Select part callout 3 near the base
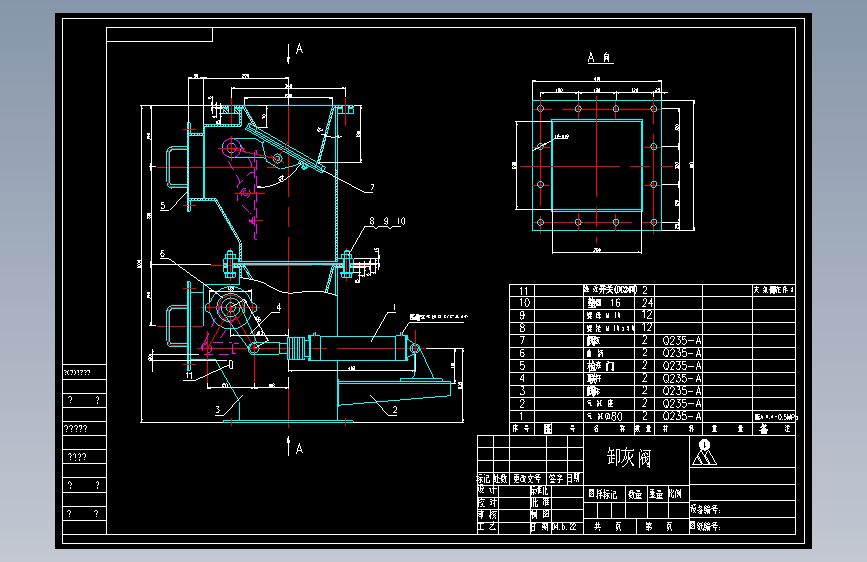 218,410
